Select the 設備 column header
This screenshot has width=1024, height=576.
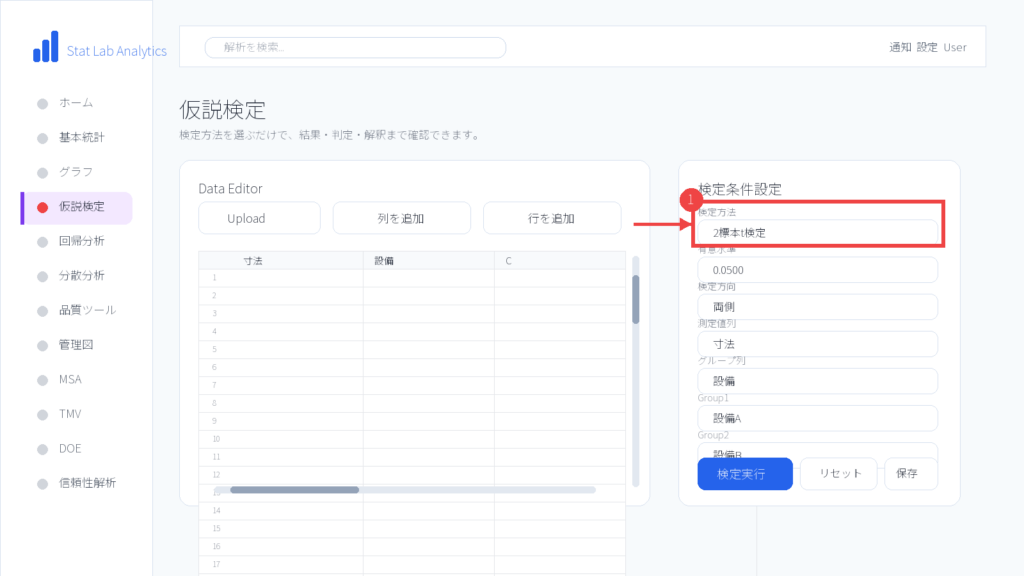pyautogui.click(x=429, y=261)
